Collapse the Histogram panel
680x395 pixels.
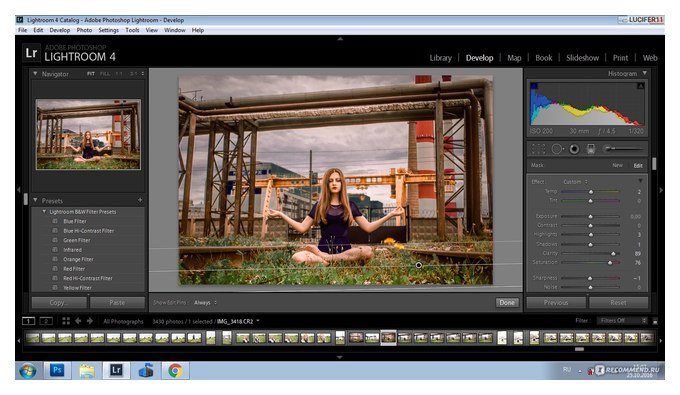pyautogui.click(x=644, y=73)
